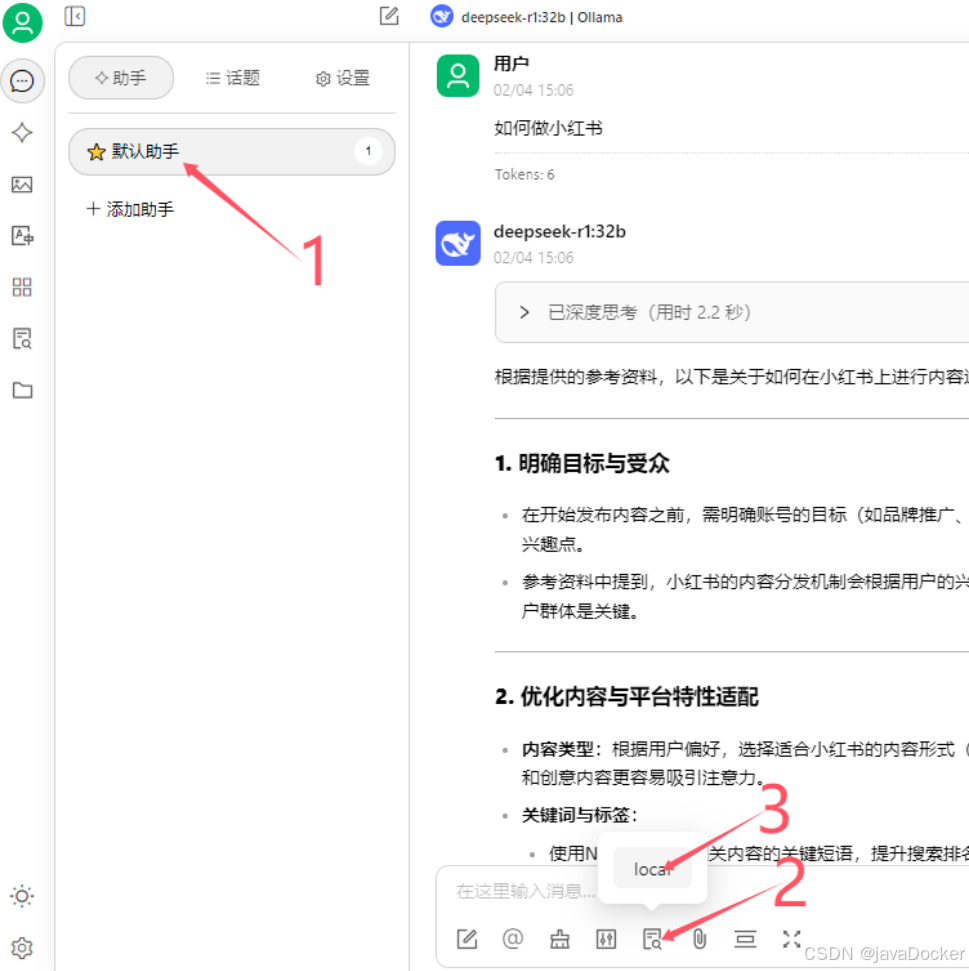Click the paperclip attachment icon
This screenshot has width=969, height=971.
[699, 939]
